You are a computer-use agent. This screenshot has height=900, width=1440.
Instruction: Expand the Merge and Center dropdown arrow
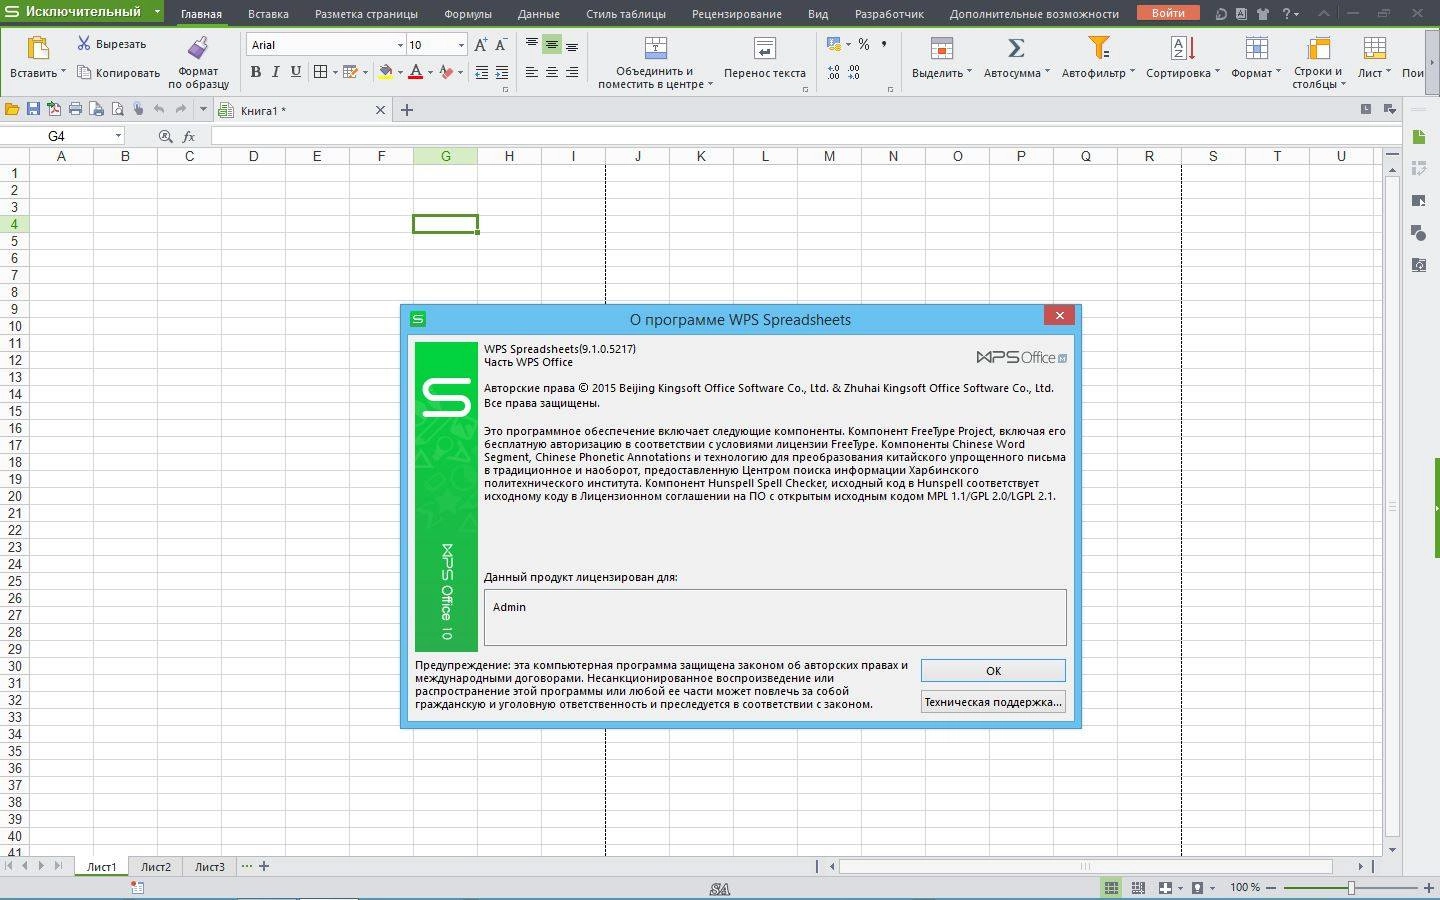click(710, 84)
